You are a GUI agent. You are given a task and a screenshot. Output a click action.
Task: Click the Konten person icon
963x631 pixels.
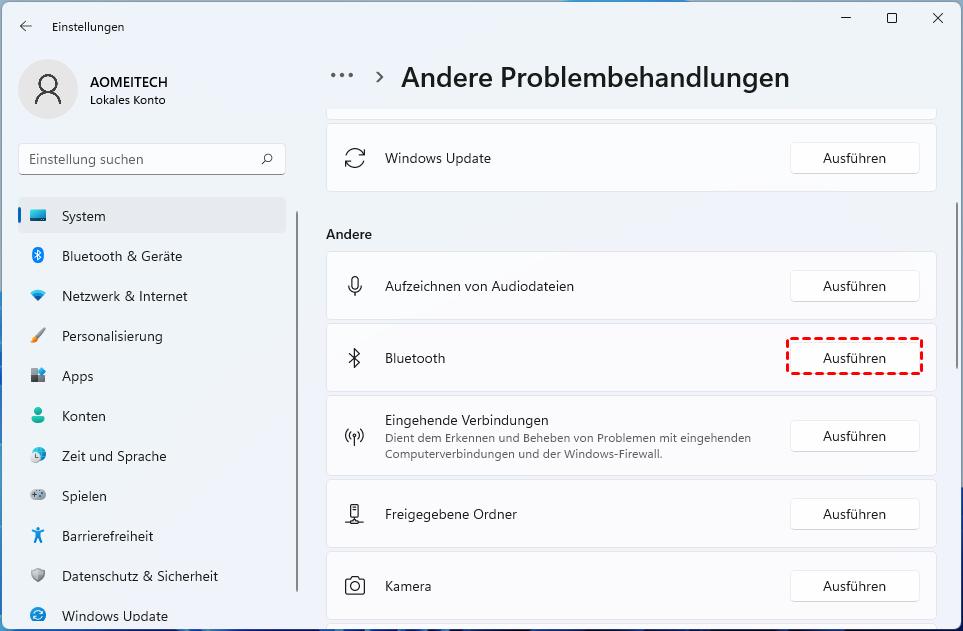(38, 415)
